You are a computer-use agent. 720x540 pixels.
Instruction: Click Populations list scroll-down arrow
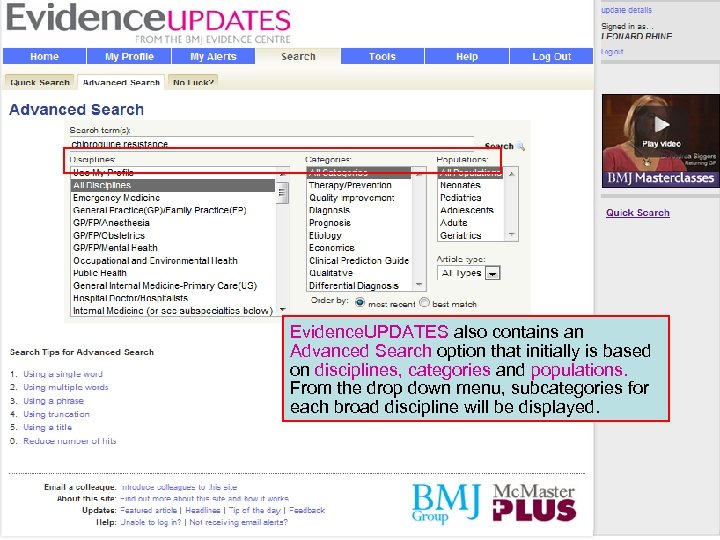pyautogui.click(x=512, y=235)
